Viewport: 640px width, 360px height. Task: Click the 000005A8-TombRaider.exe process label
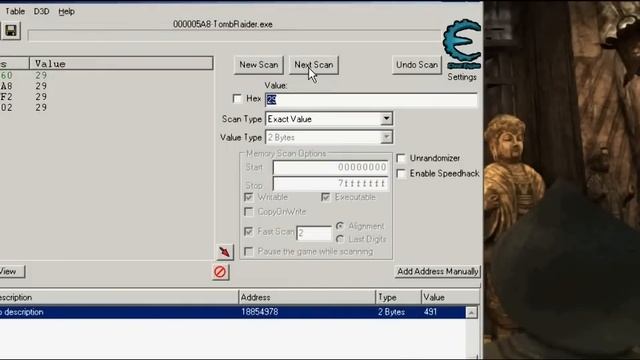click(x=222, y=24)
